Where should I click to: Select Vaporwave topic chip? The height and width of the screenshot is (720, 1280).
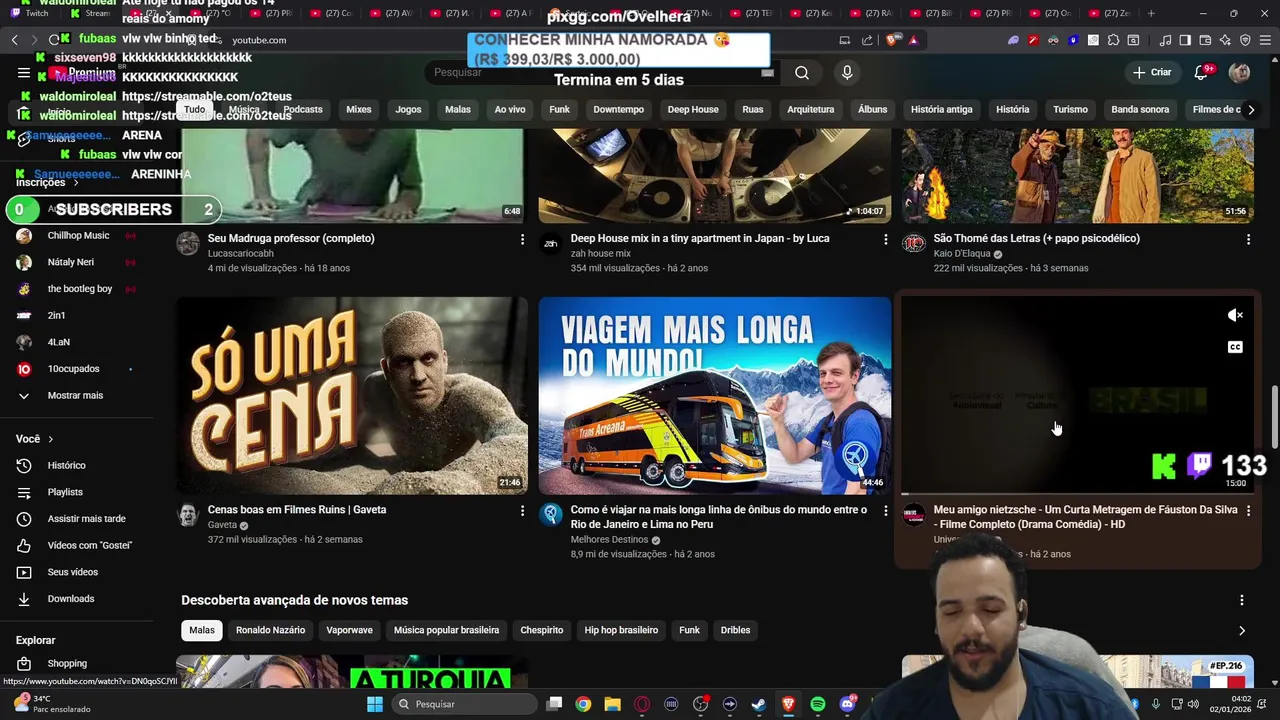[x=349, y=630]
